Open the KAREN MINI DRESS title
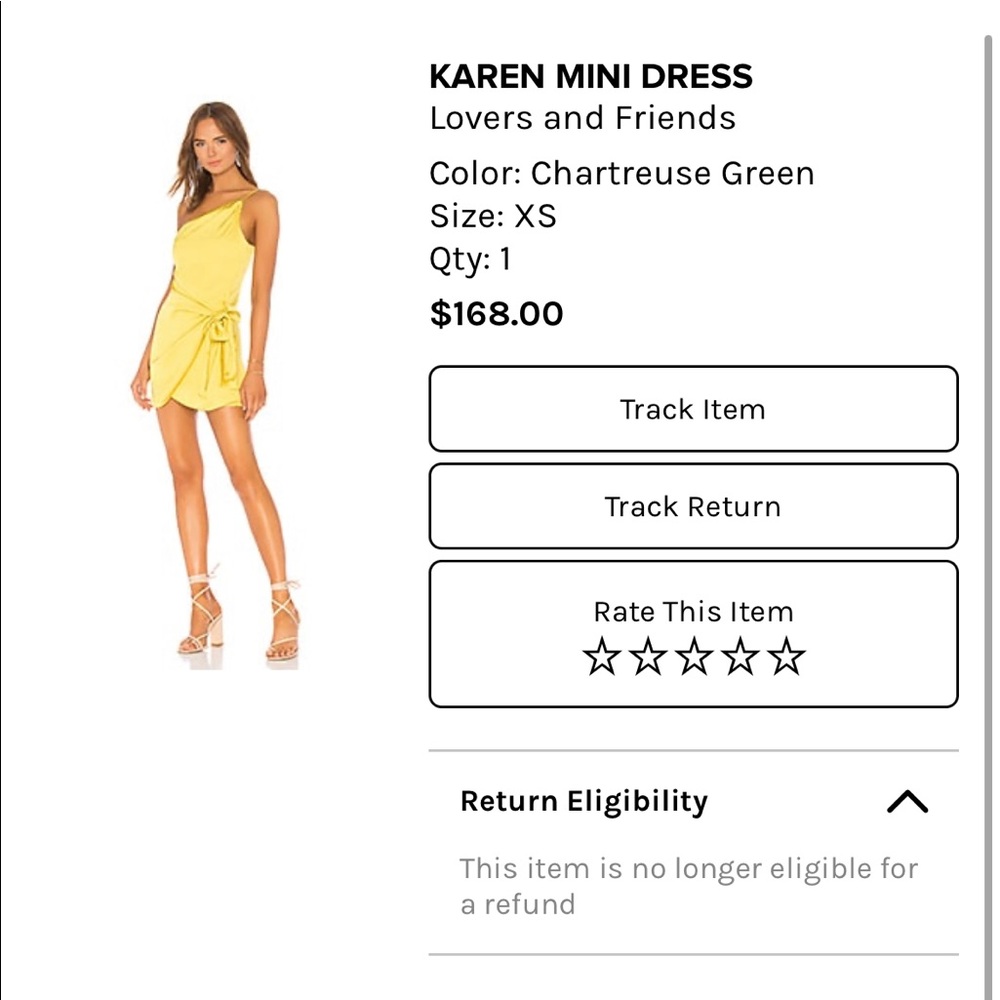 (x=591, y=77)
